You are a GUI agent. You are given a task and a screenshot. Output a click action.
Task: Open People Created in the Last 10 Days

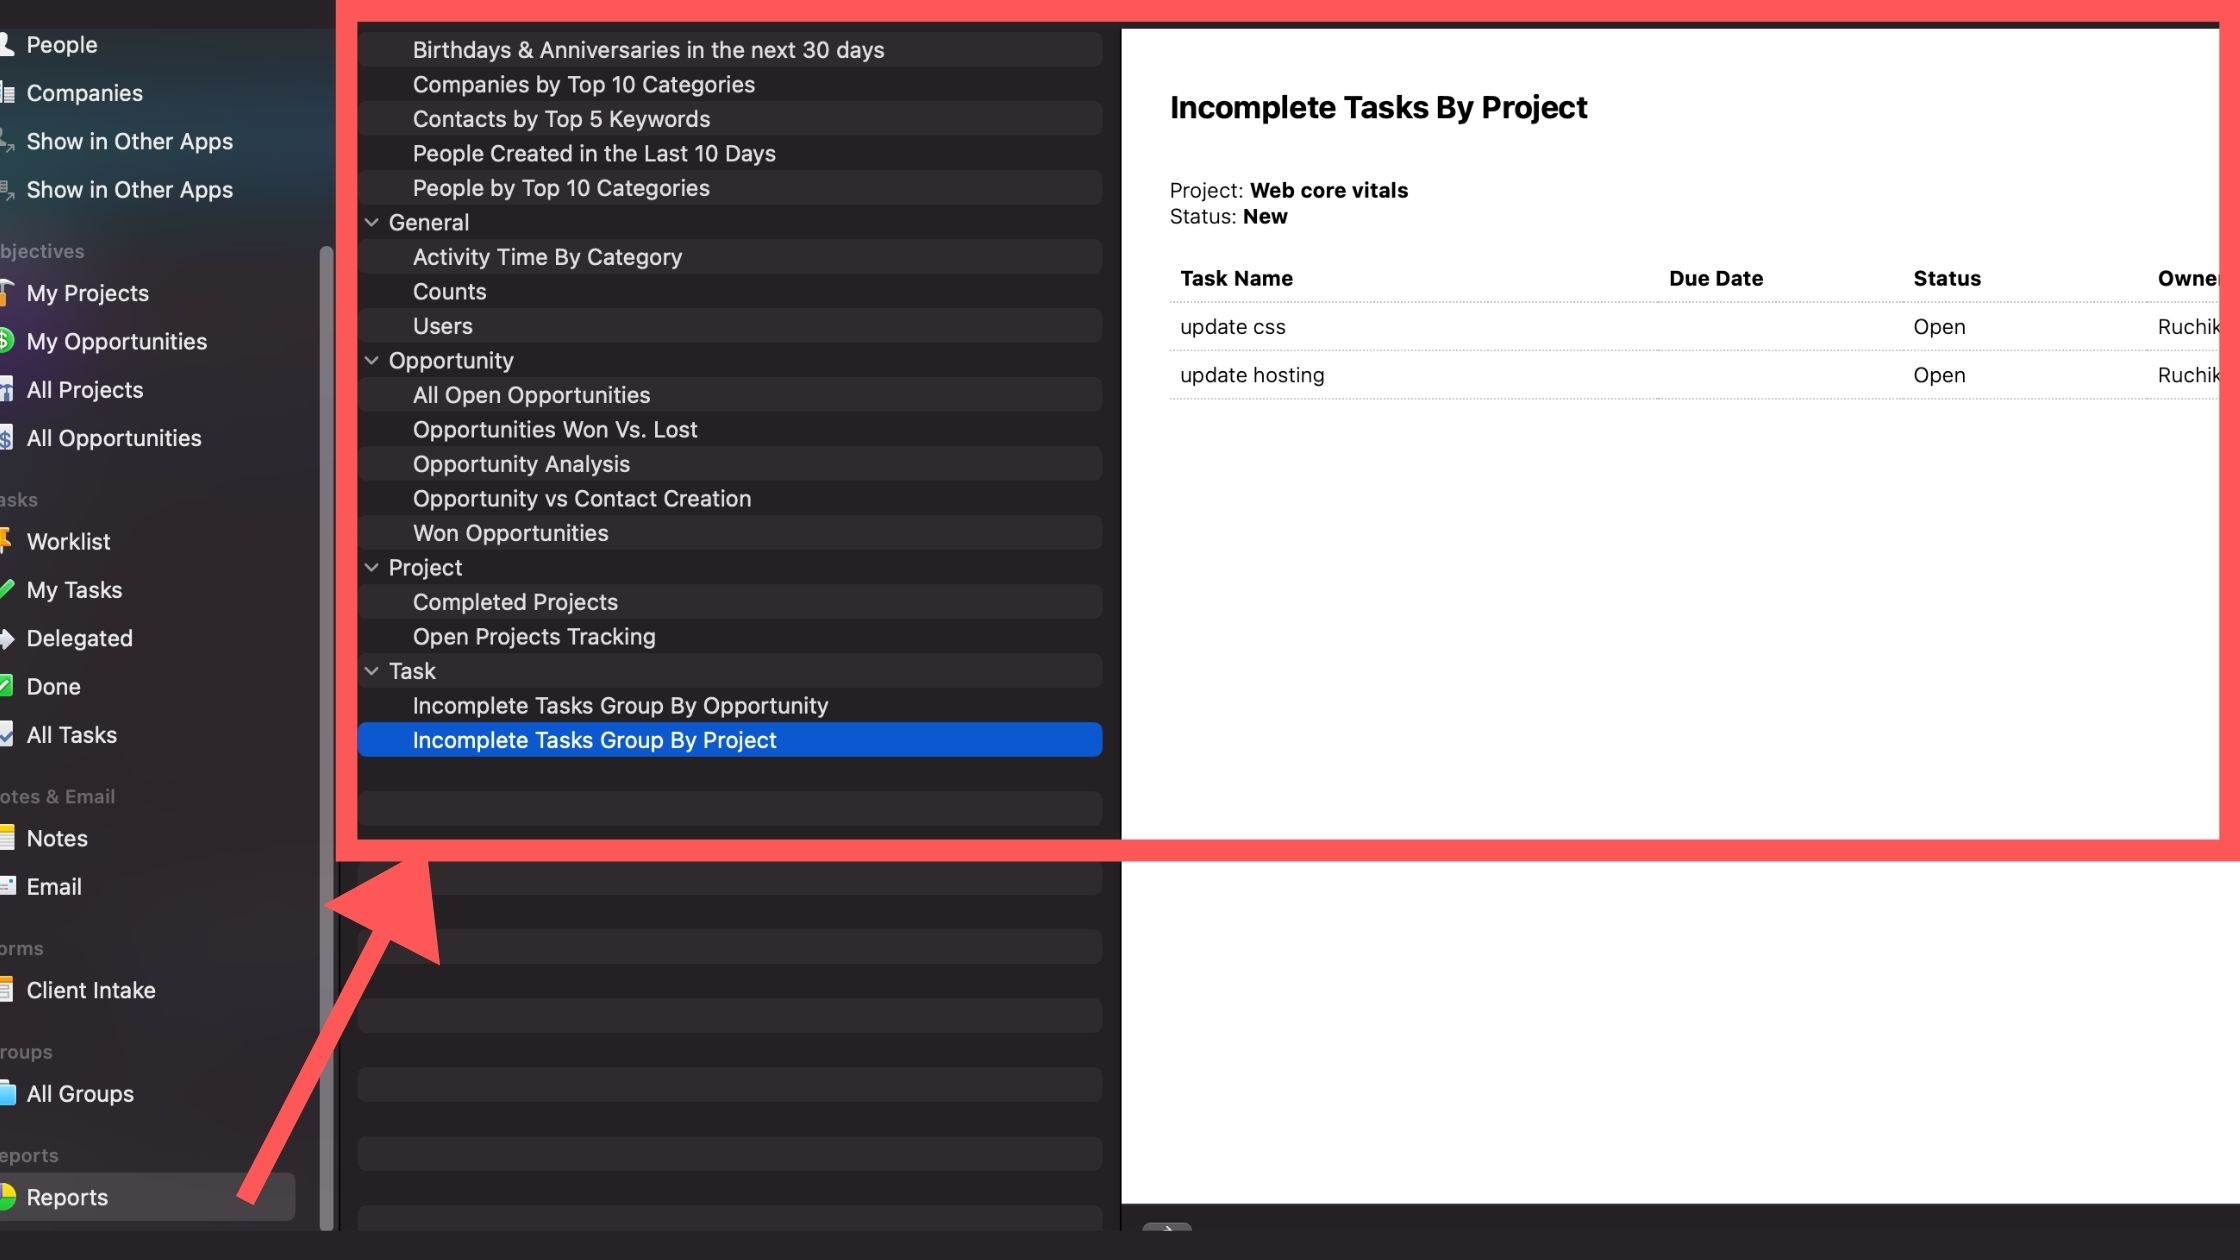pyautogui.click(x=730, y=154)
